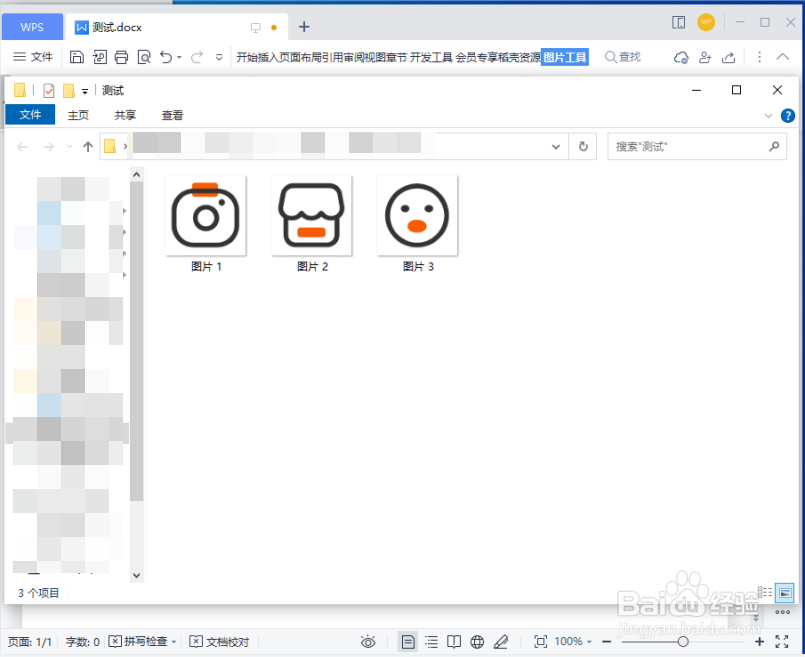
Task: Open the WPS 文件 hamburger menu
Action: 33,56
